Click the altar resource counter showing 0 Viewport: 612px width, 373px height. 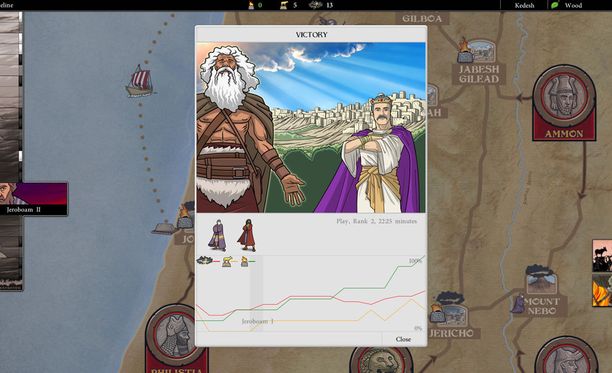pyautogui.click(x=255, y=5)
